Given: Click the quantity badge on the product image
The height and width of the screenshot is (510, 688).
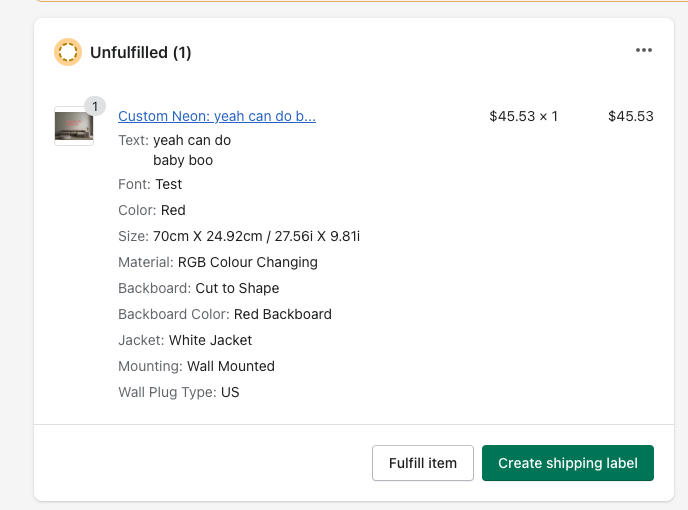Looking at the screenshot, I should 94,106.
